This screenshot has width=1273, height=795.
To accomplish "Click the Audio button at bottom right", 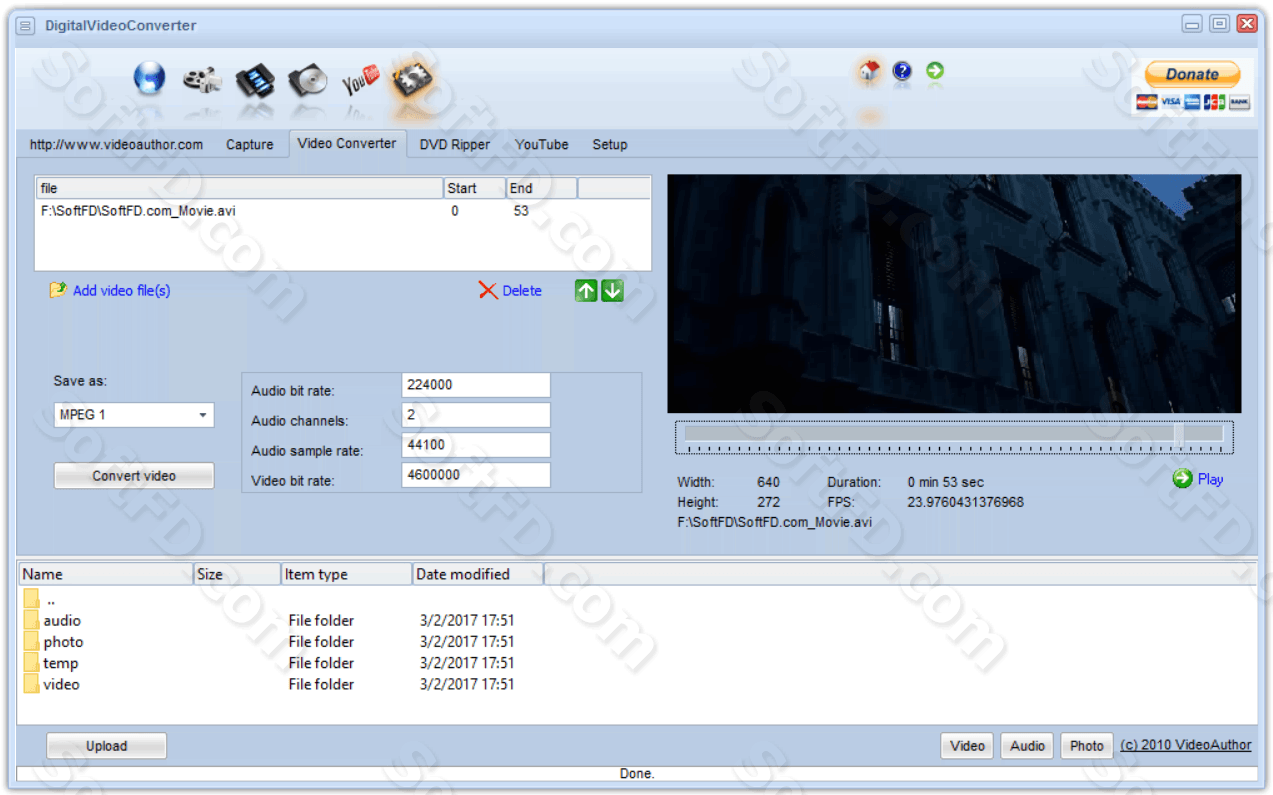I will click(x=1027, y=746).
